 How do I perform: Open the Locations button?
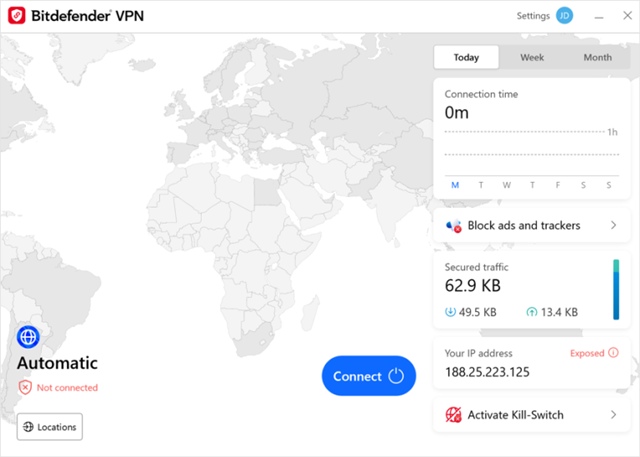point(49,427)
